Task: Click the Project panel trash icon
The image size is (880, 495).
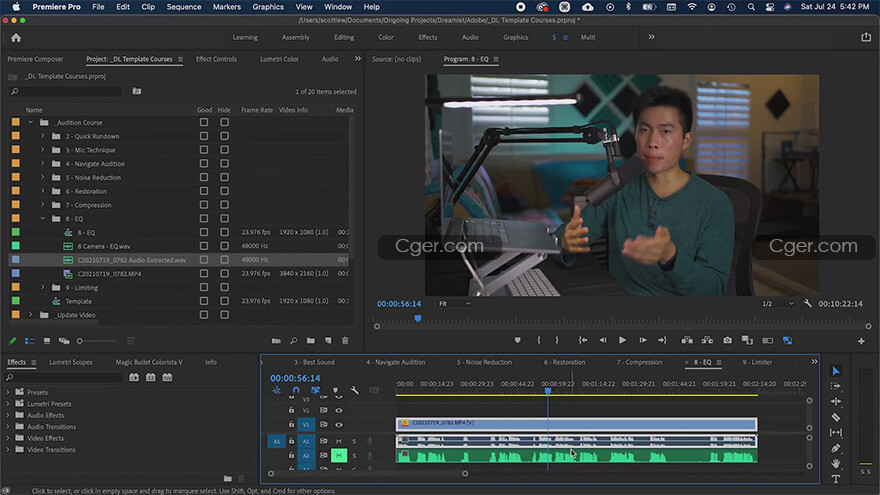Action: pos(345,341)
